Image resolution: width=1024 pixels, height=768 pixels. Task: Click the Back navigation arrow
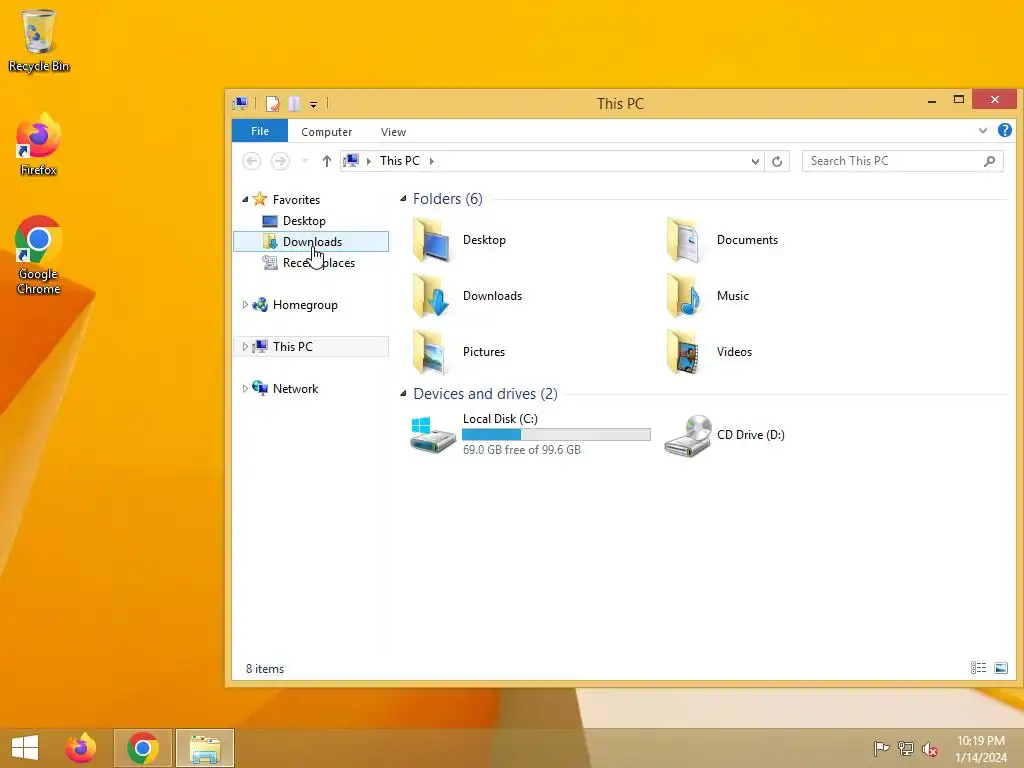click(251, 161)
